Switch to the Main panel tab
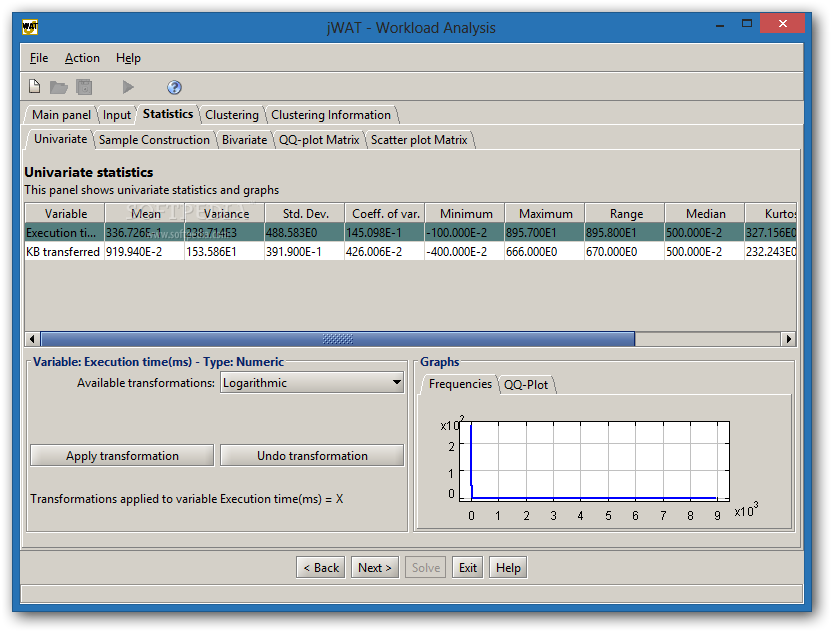Image resolution: width=832 pixels, height=632 pixels. click(61, 115)
